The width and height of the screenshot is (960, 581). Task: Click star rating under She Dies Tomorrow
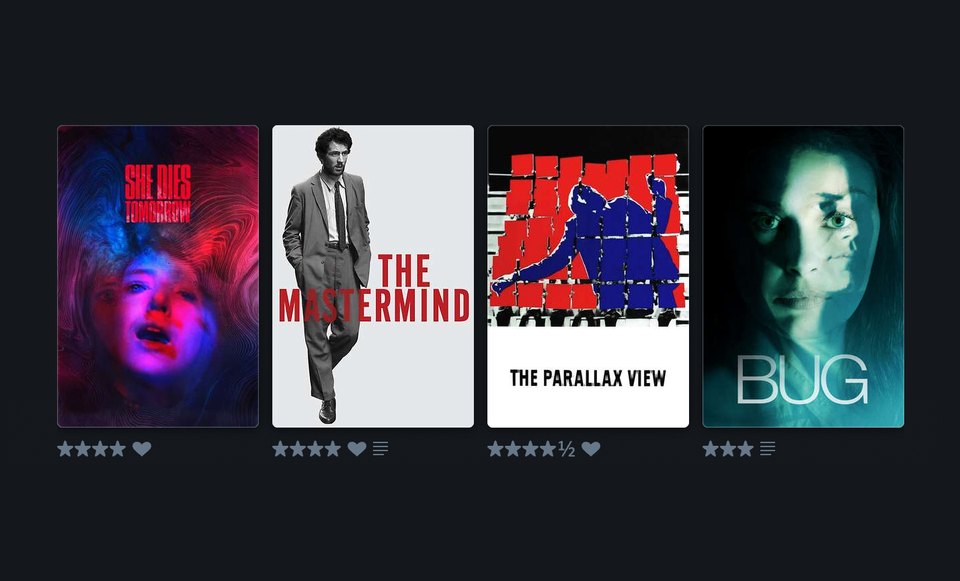tap(92, 449)
